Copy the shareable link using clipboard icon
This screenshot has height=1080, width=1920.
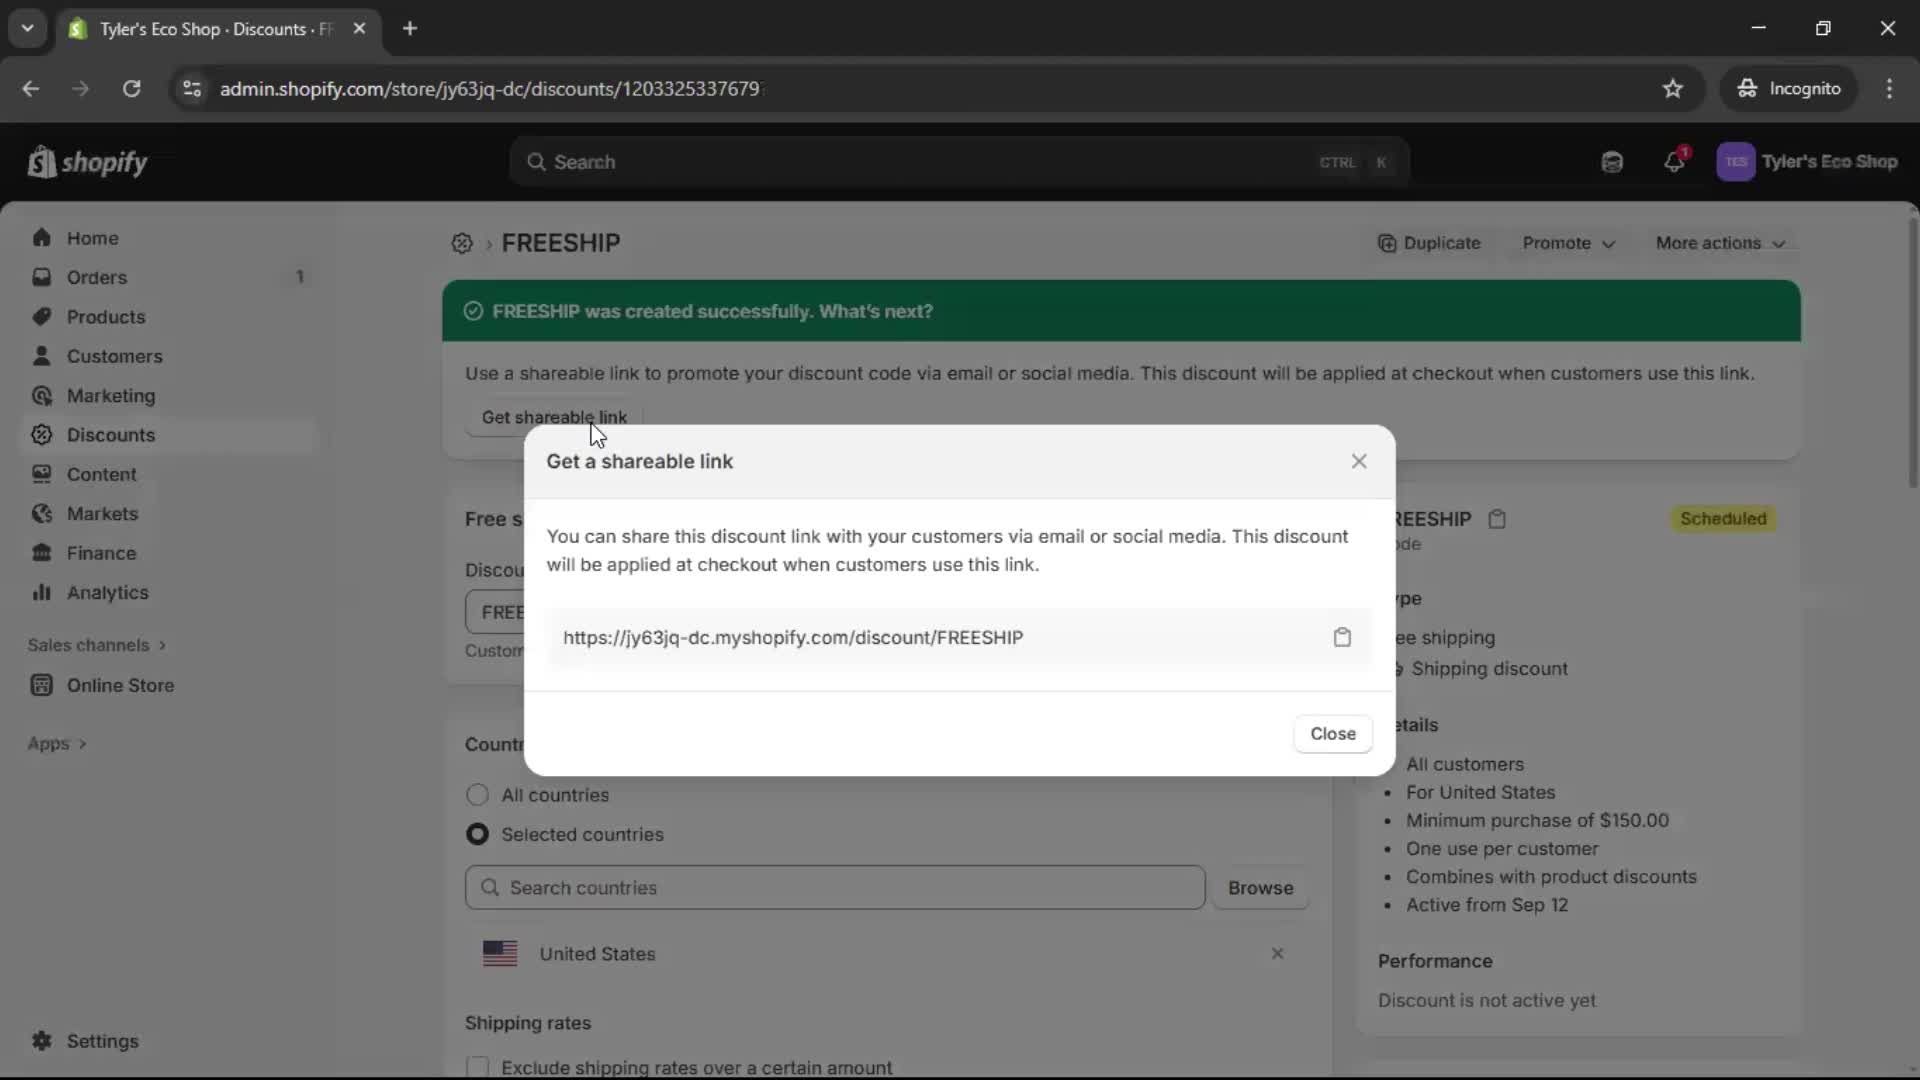[1343, 637]
